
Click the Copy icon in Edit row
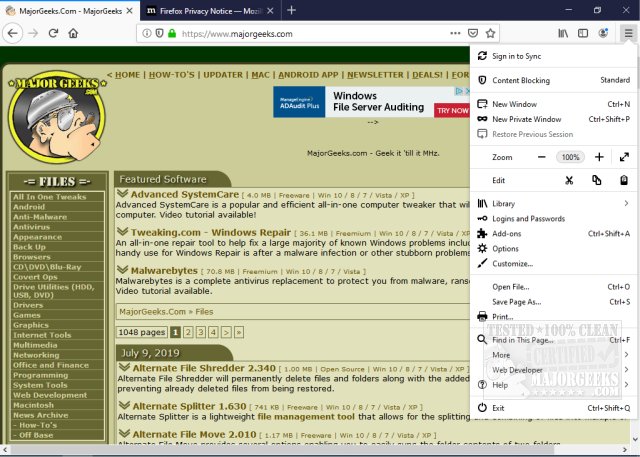point(596,180)
